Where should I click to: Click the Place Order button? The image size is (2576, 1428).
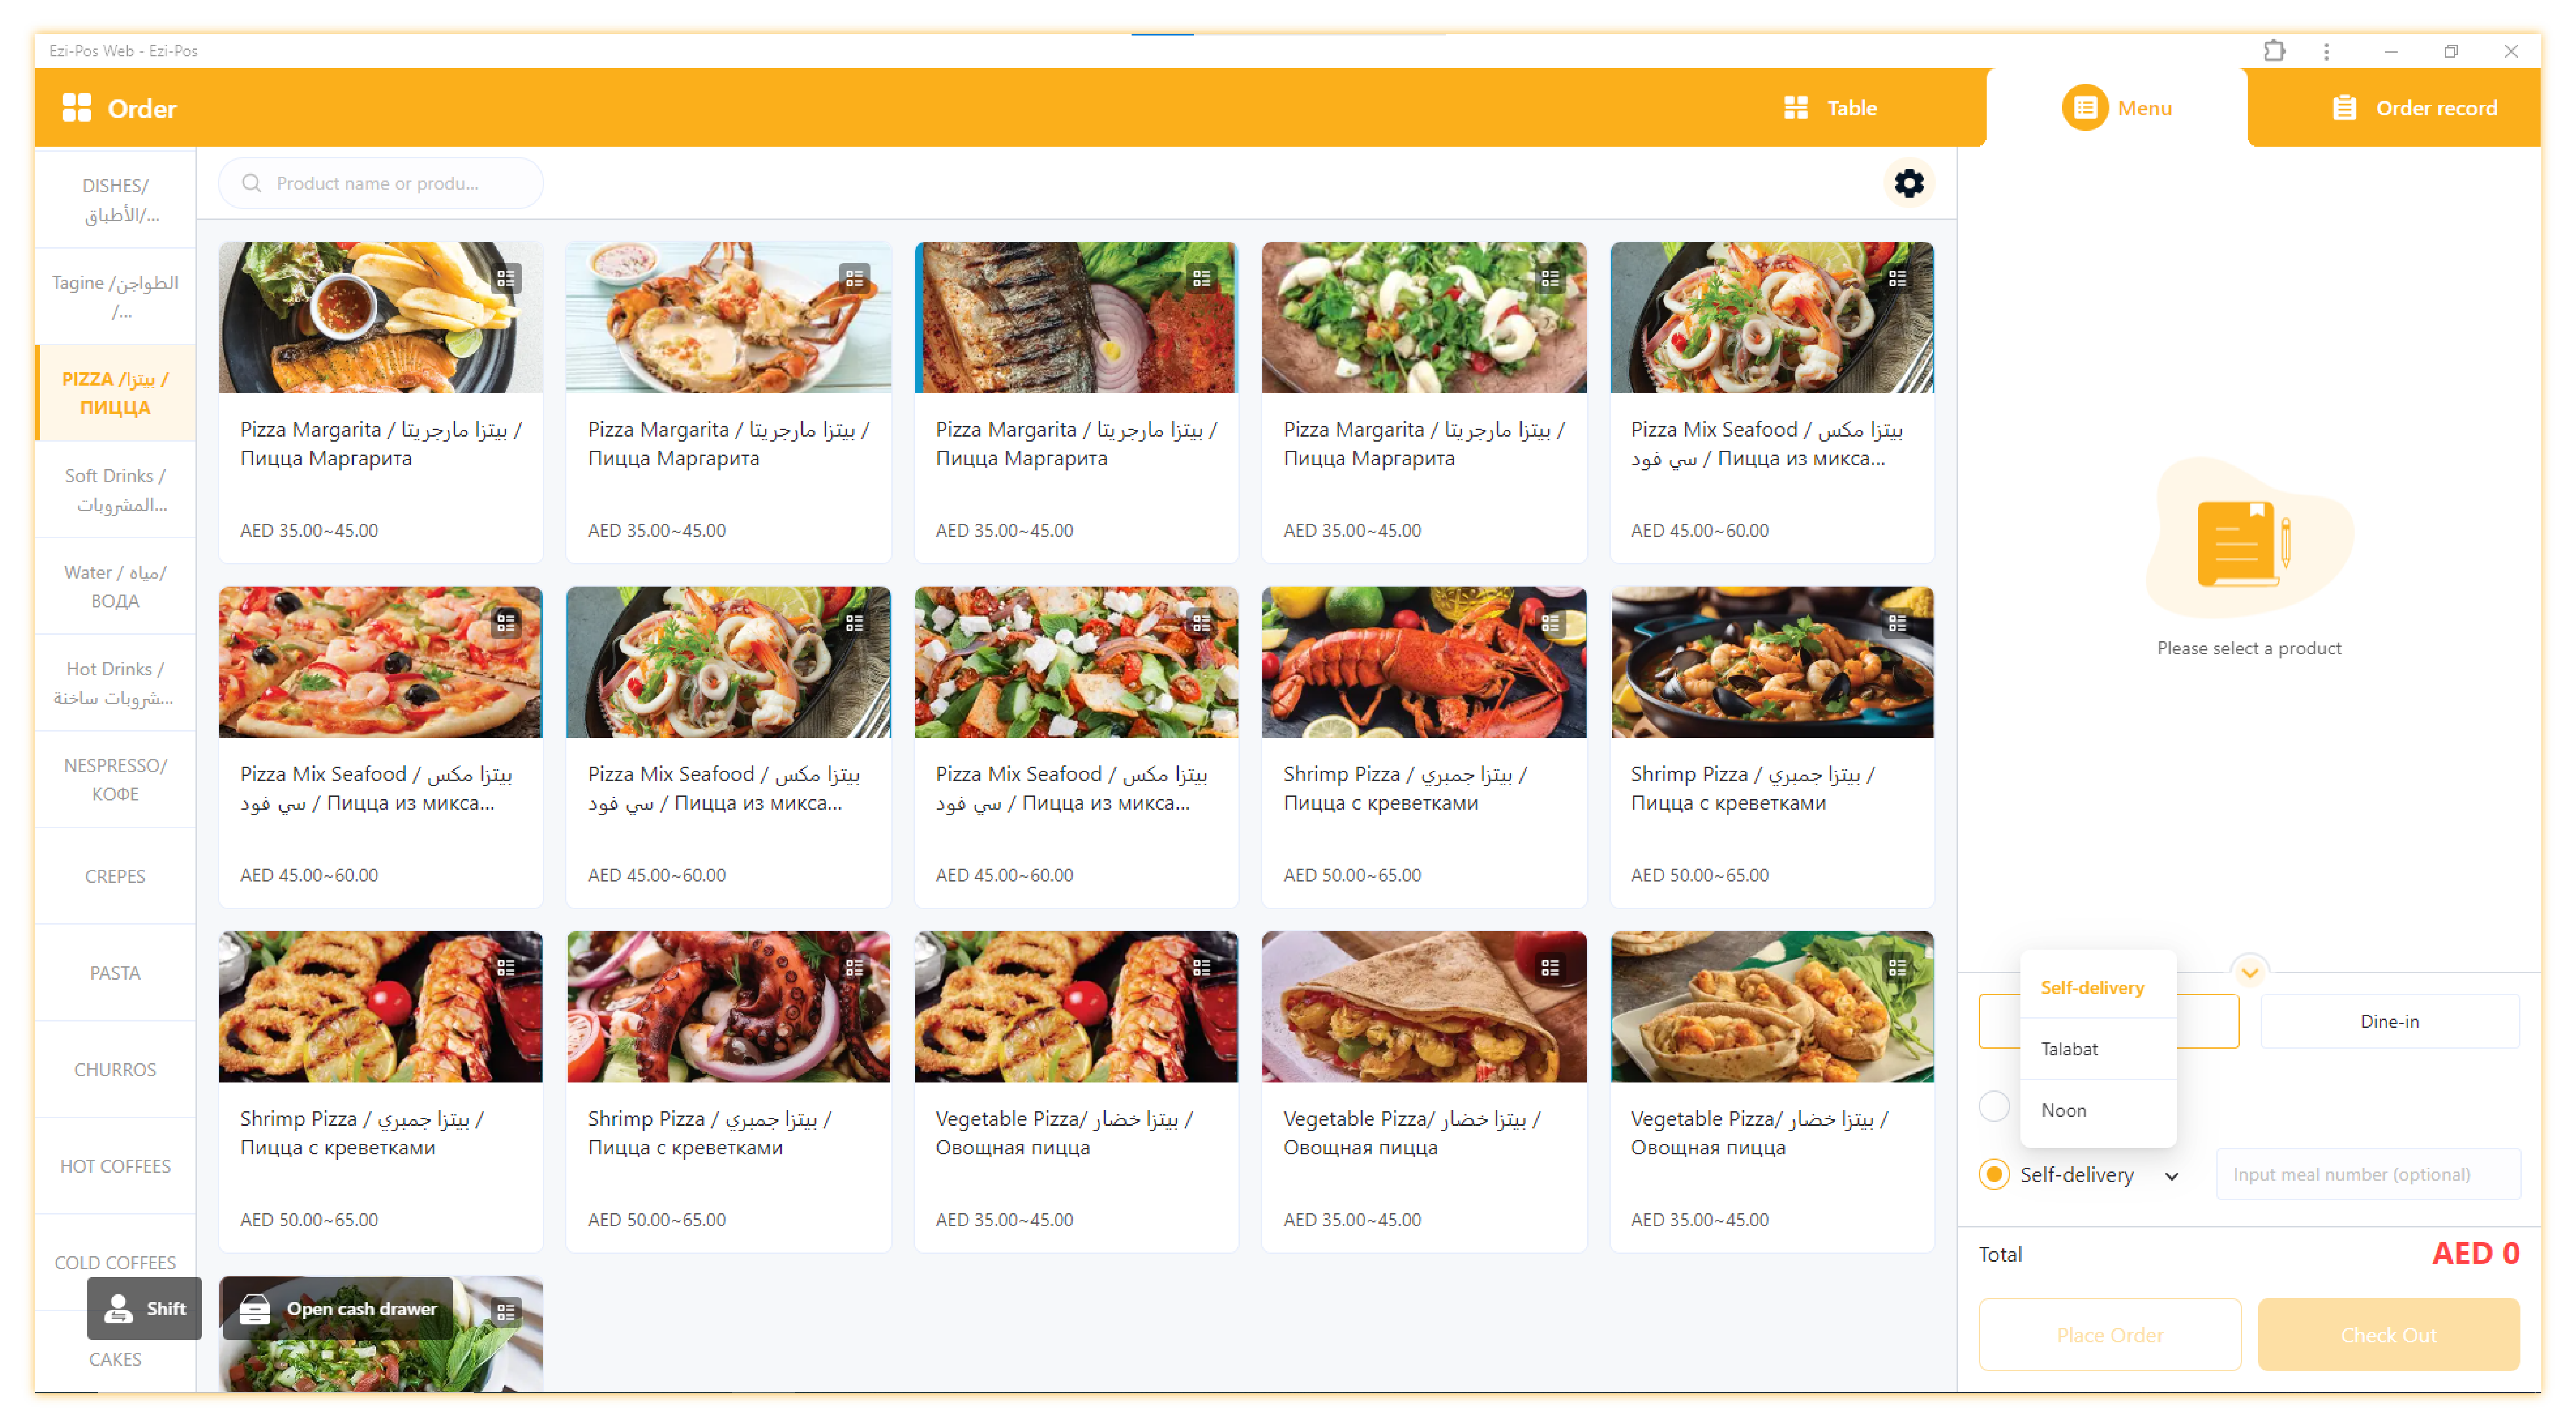[x=2109, y=1334]
